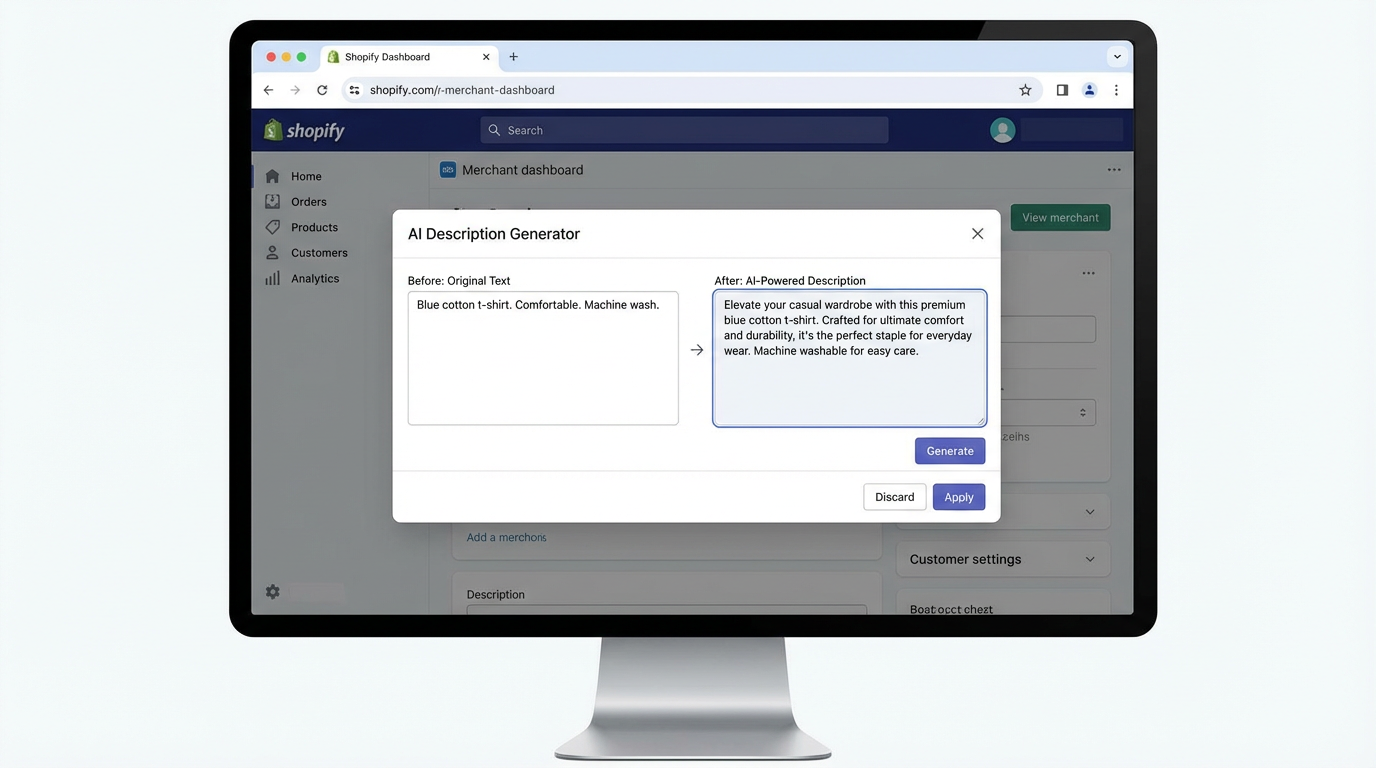The height and width of the screenshot is (768, 1376).
Task: Click the browser bookmark star
Action: (x=1025, y=89)
